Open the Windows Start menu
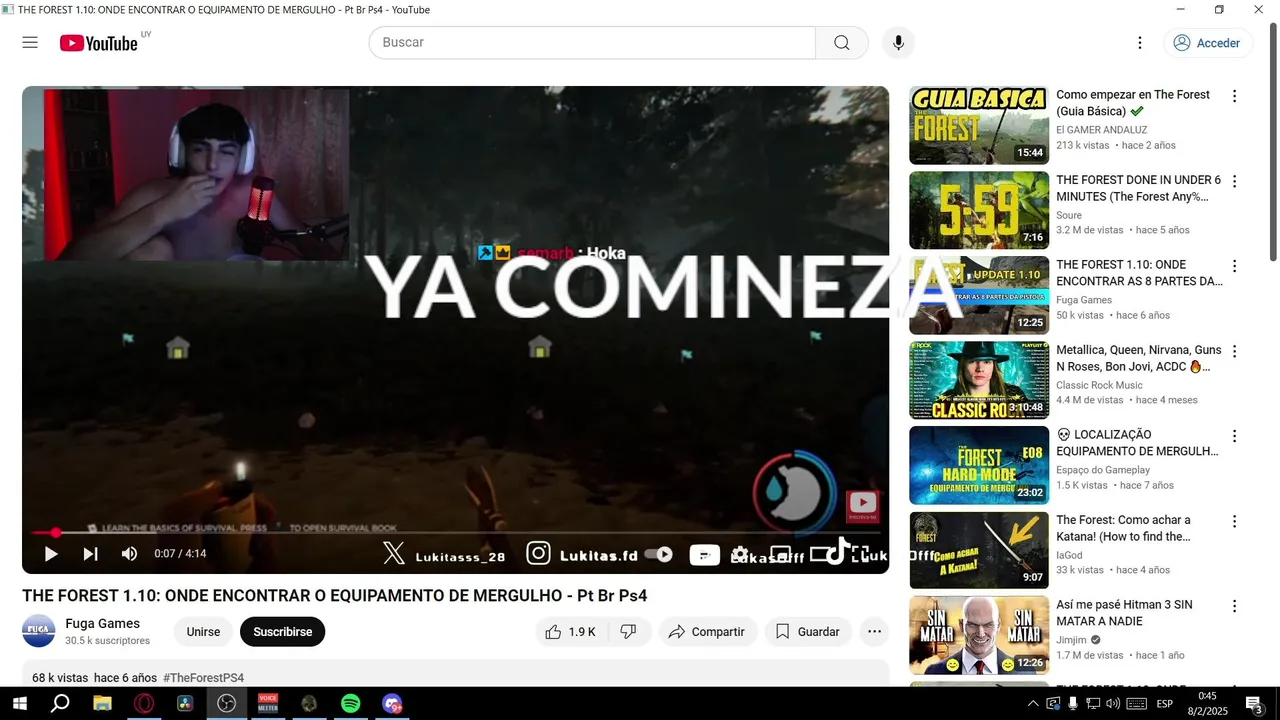Screen dimensions: 1280x720 point(19,704)
